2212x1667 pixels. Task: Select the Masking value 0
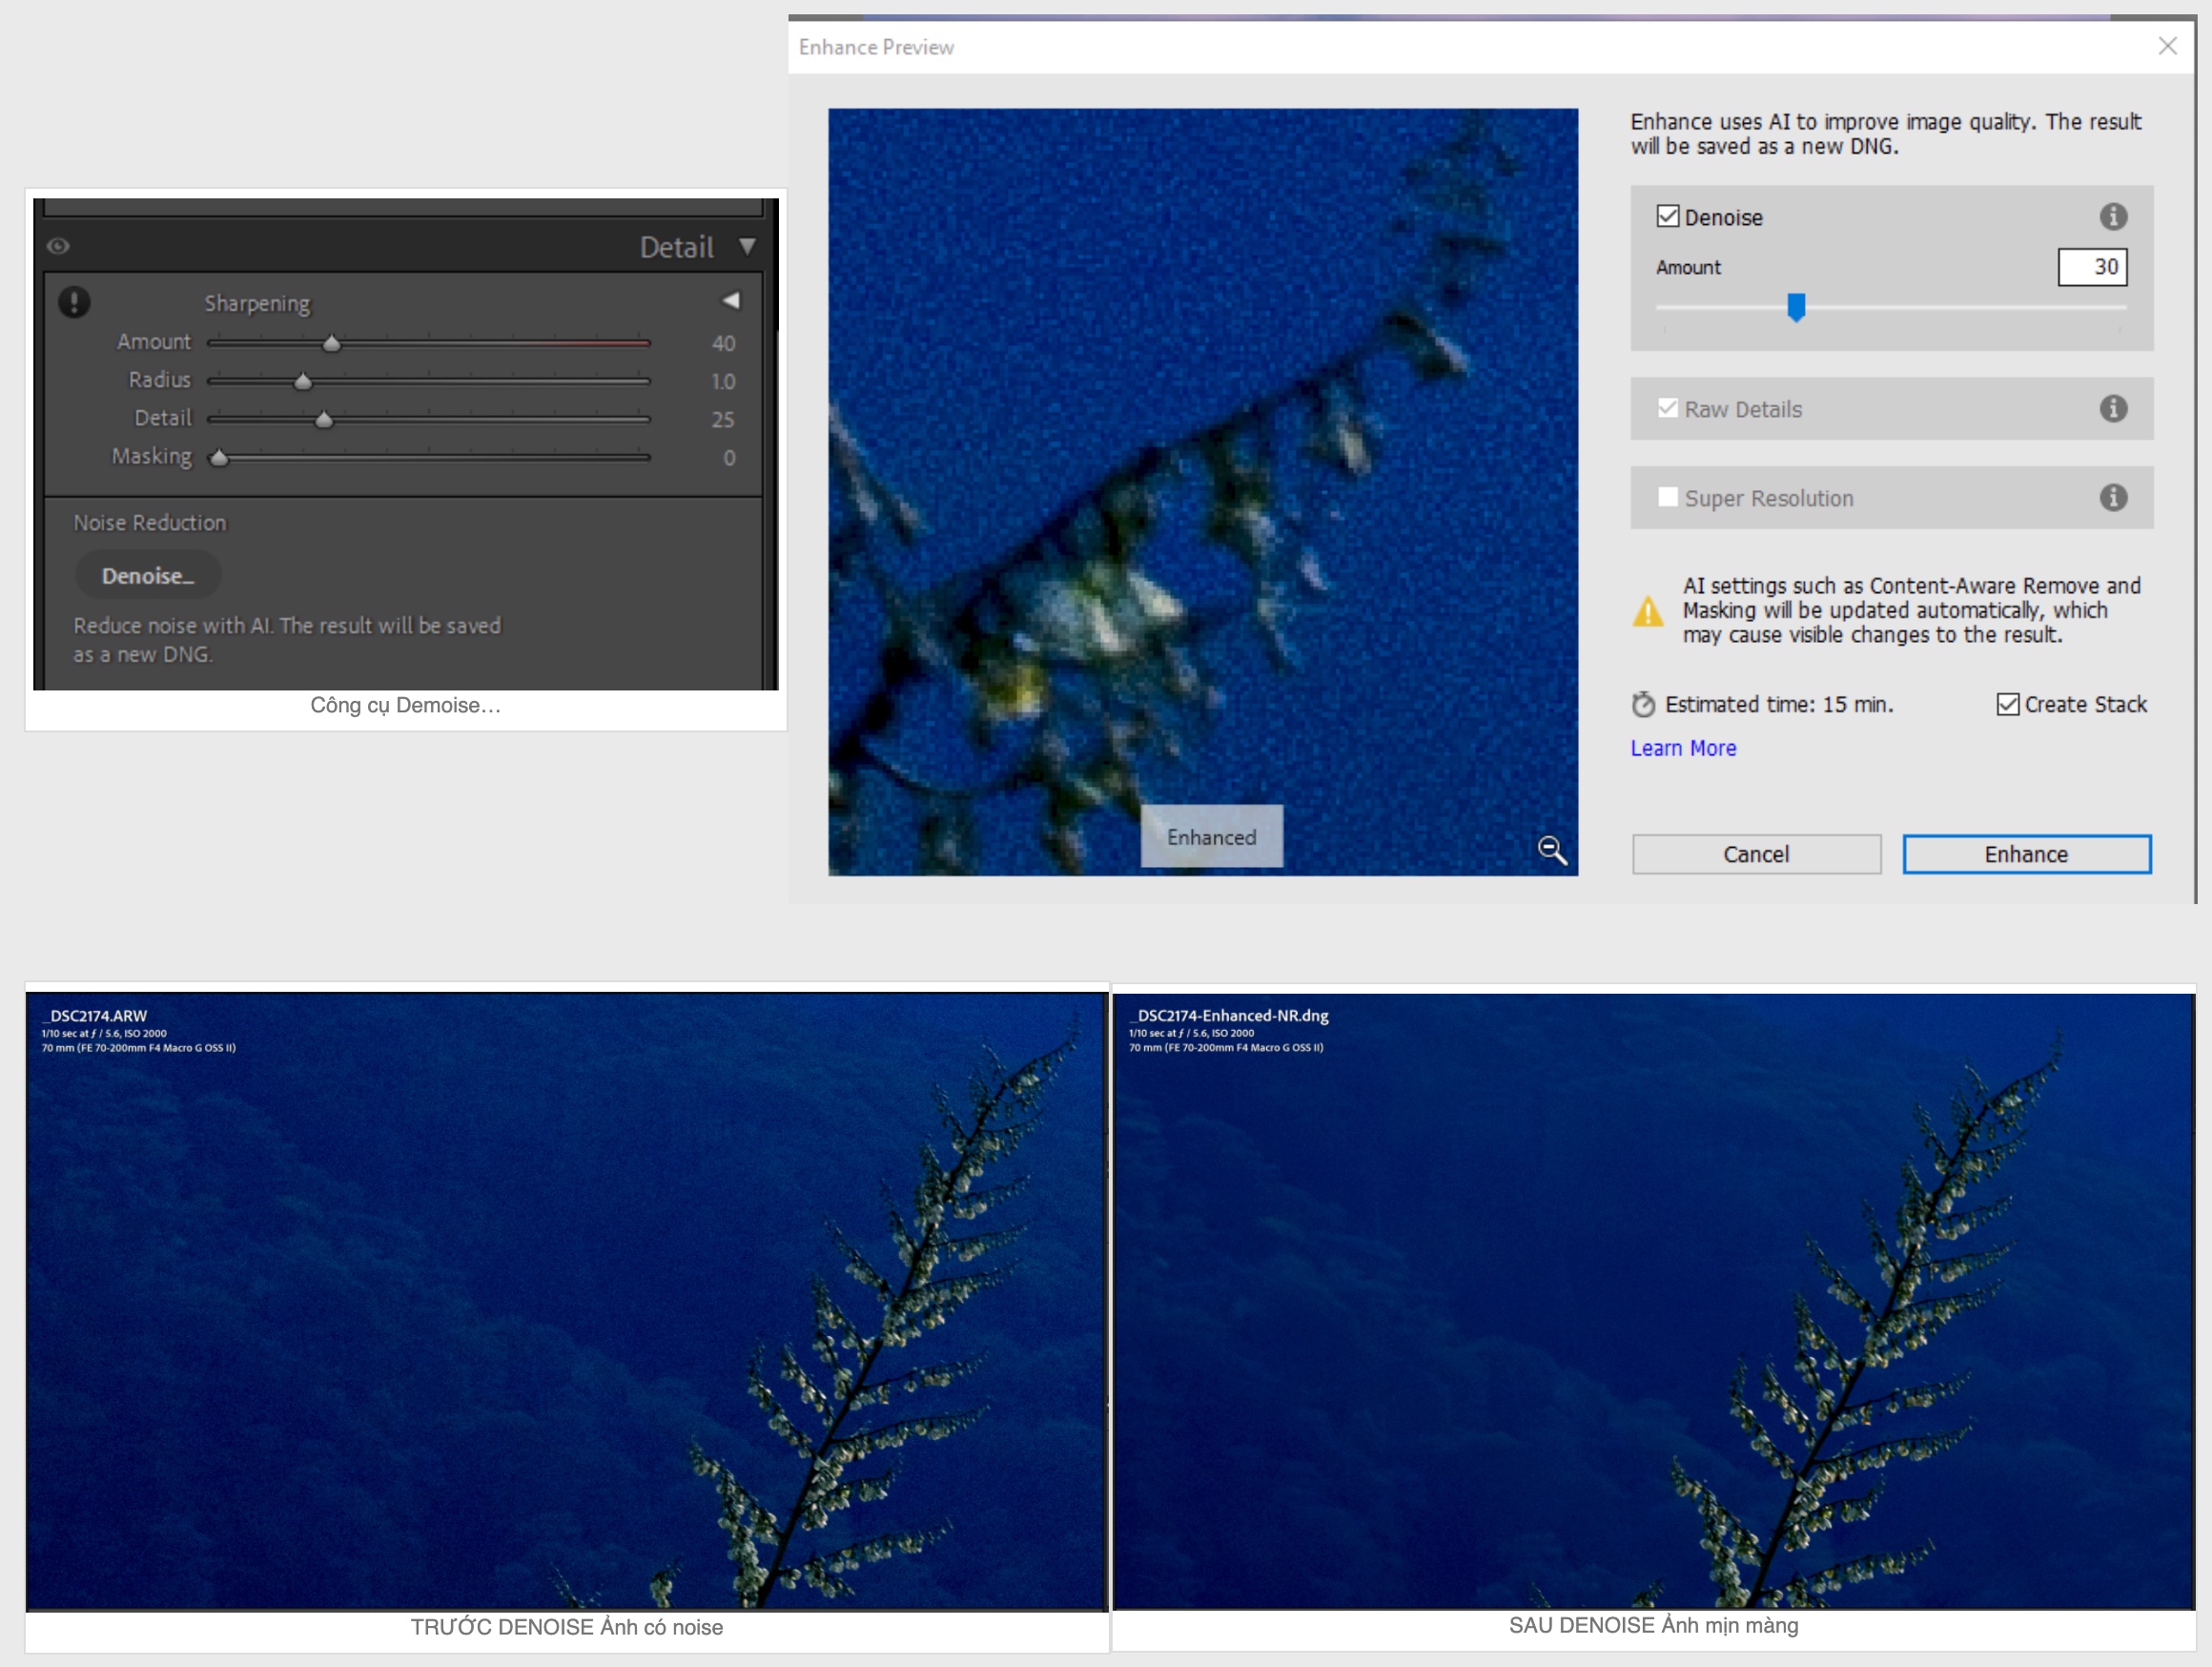tap(729, 457)
